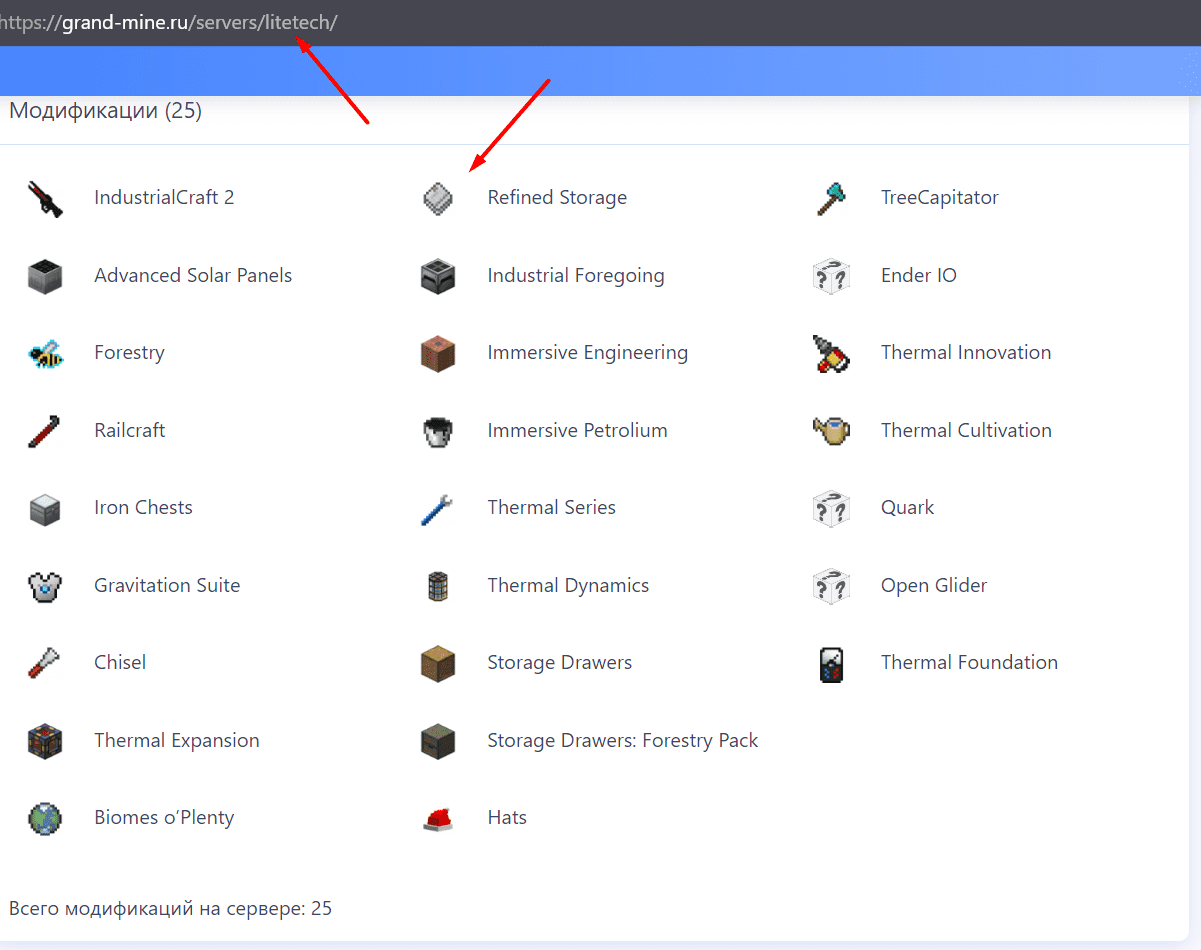Click the Storage Drawers block icon
This screenshot has width=1201, height=950.
[x=438, y=663]
